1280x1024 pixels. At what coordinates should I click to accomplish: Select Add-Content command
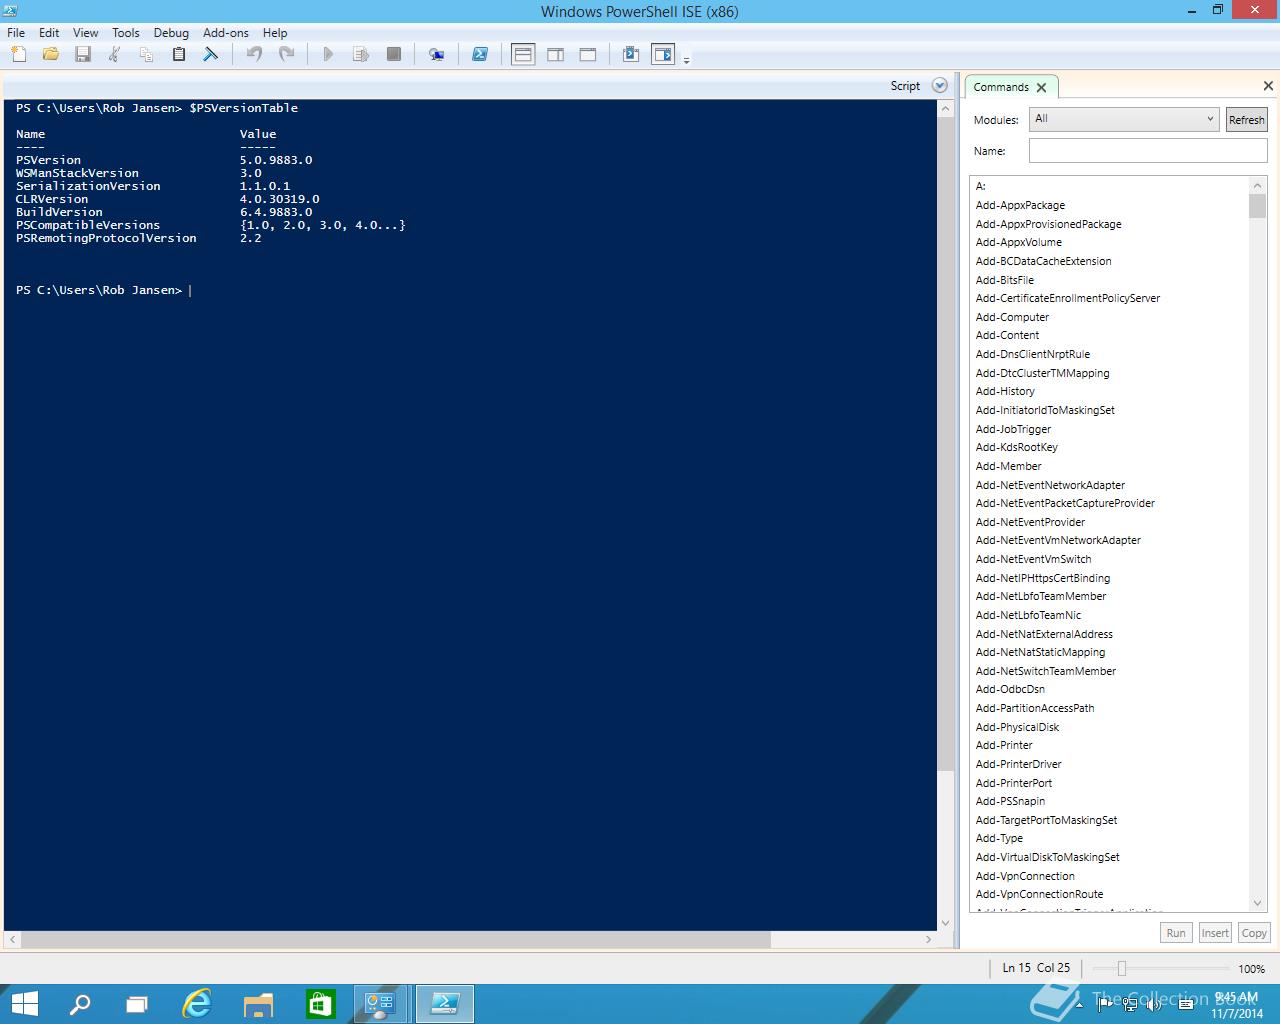tap(1007, 335)
